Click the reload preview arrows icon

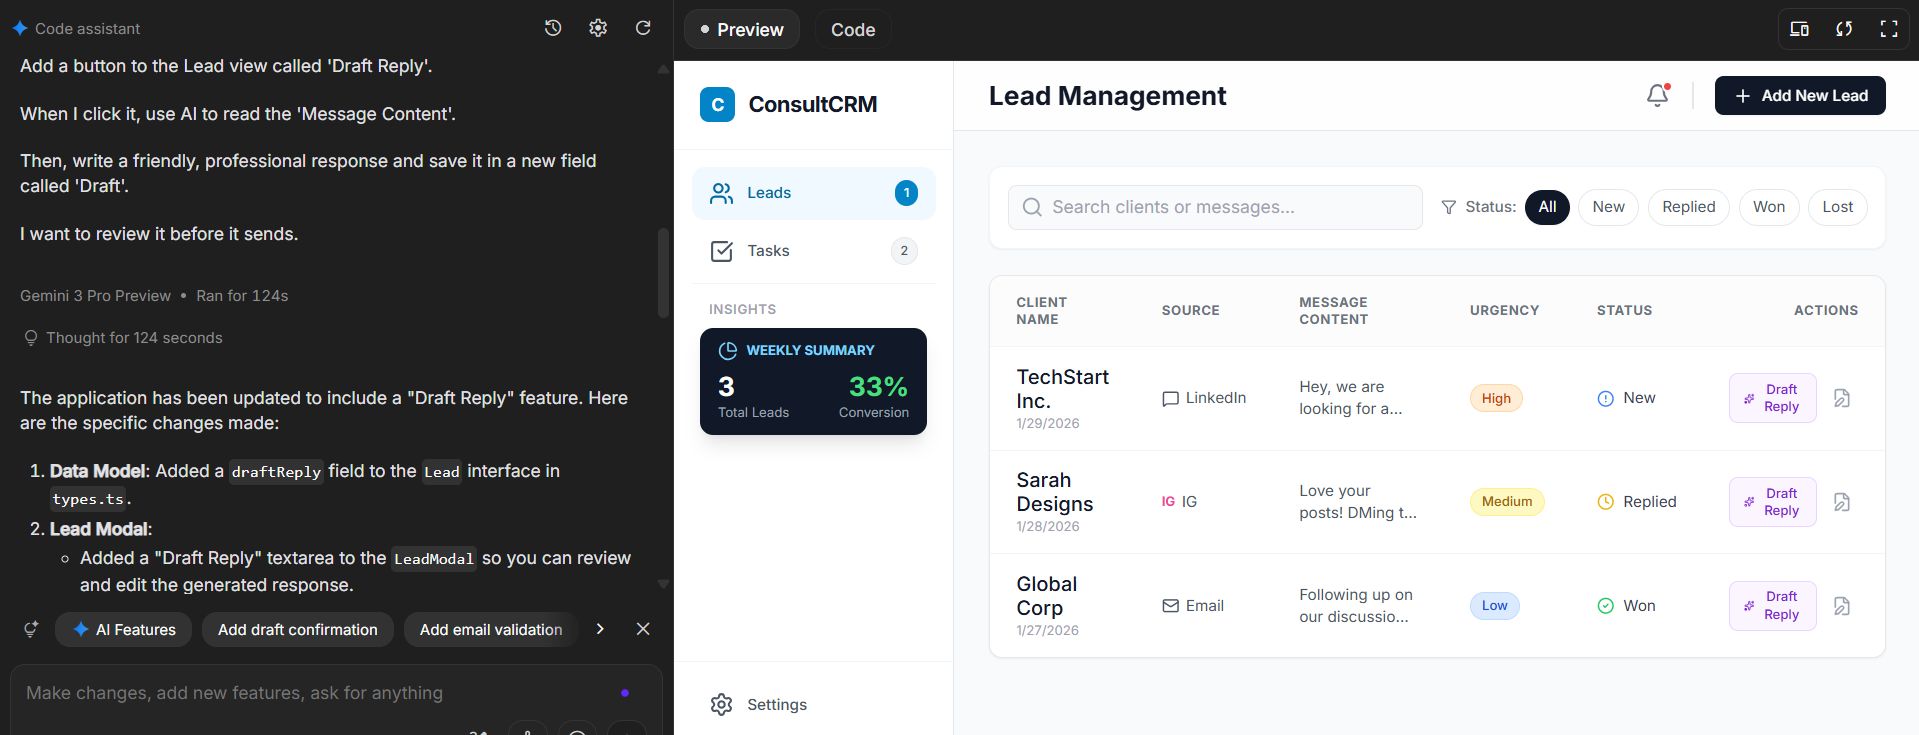[x=1844, y=29]
